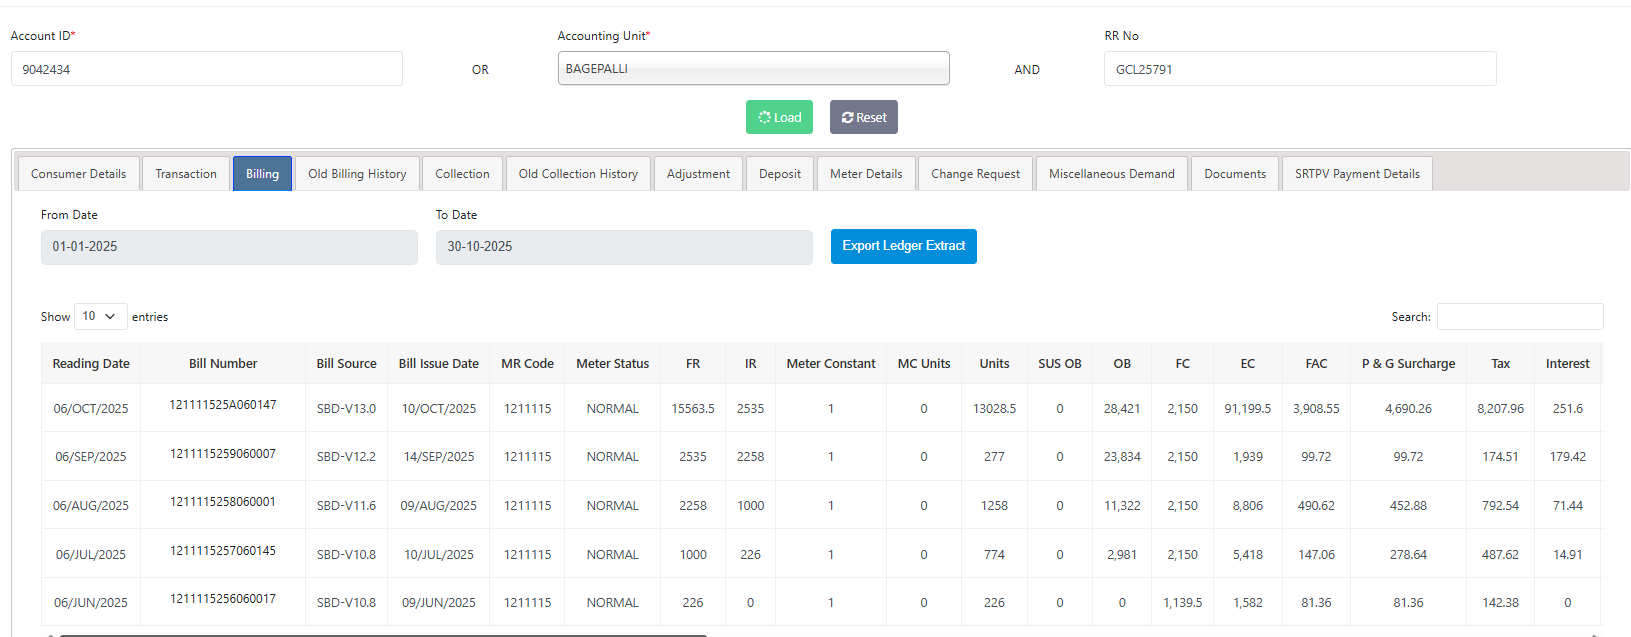Sort by the Reading Date column header
The image size is (1631, 637).
click(x=91, y=364)
